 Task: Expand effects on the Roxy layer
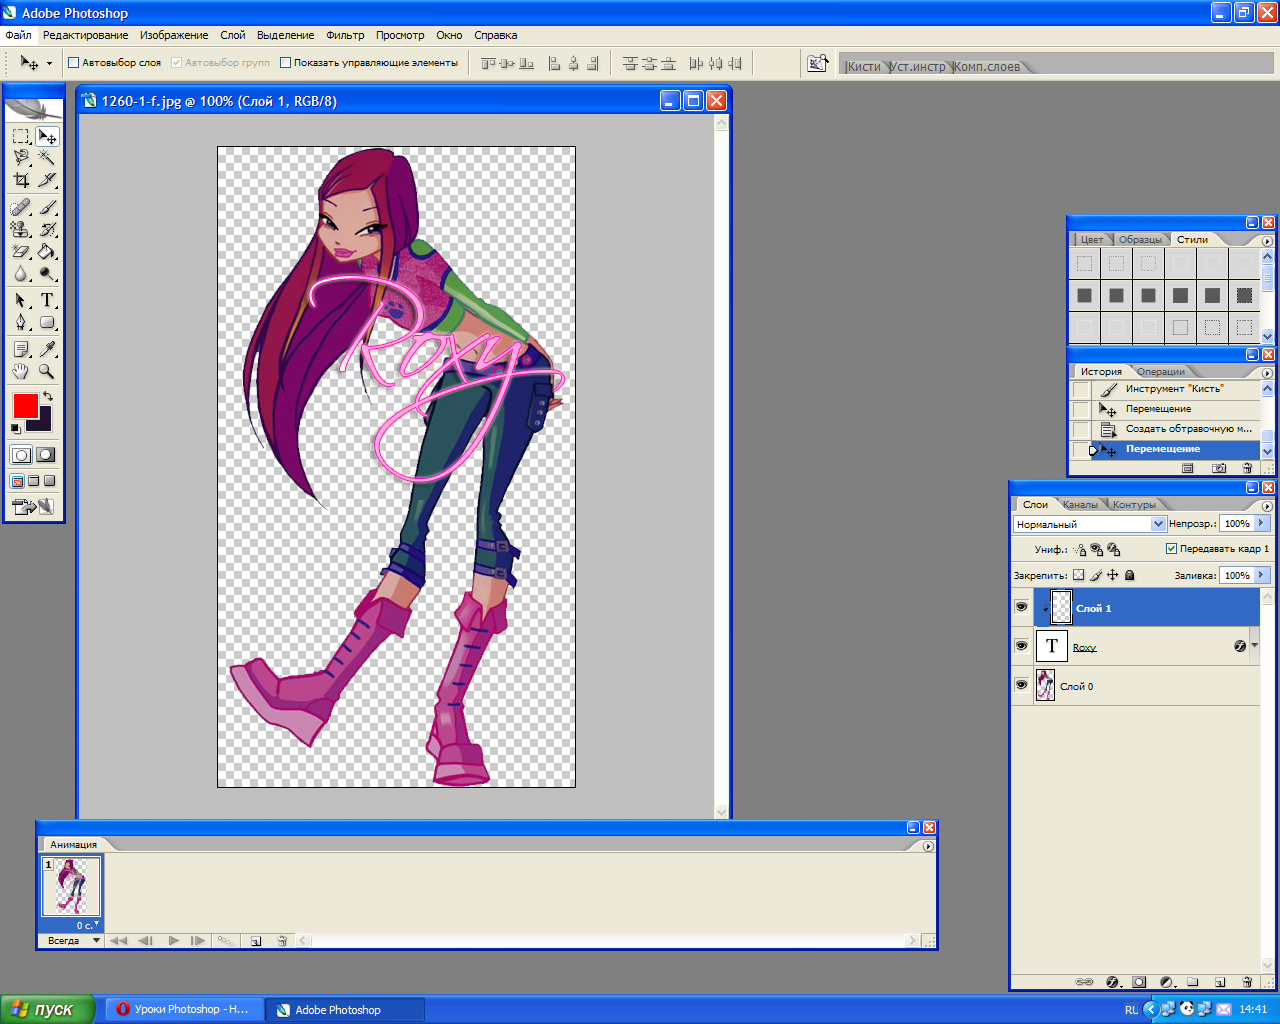(1254, 646)
